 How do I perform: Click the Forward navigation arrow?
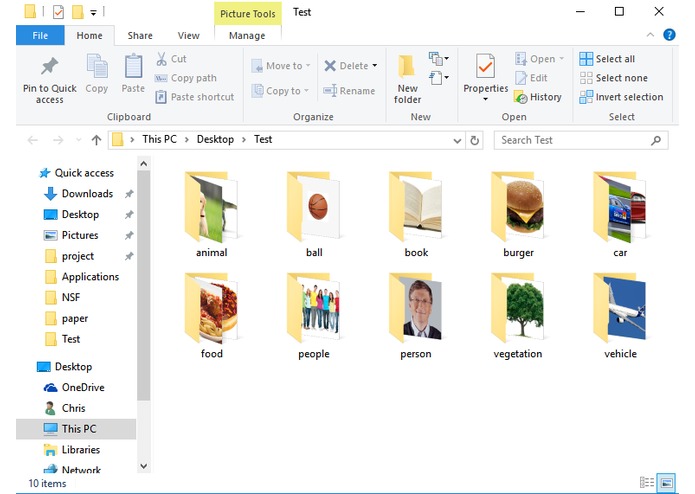coord(58,140)
